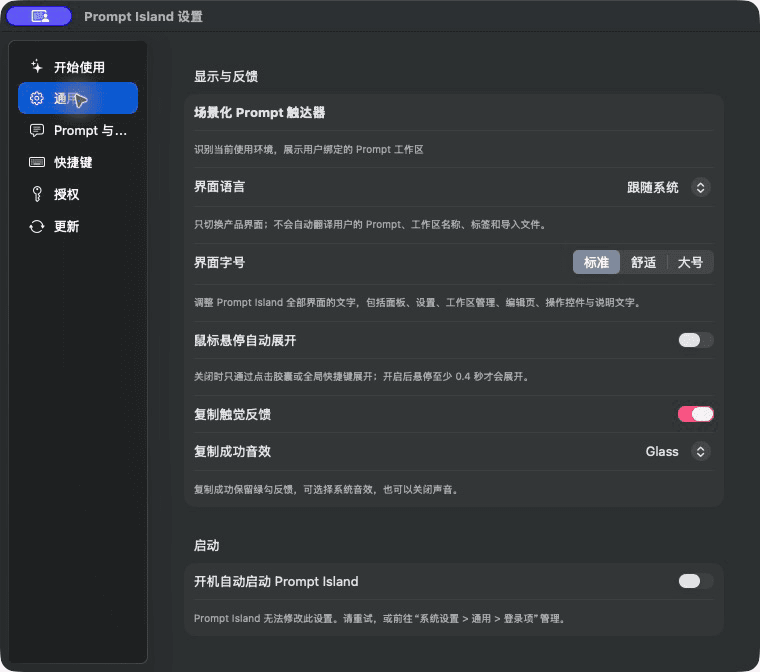The height and width of the screenshot is (672, 760).
Task: Click the keyboard icon beside 快捷键
Action: coord(37,162)
